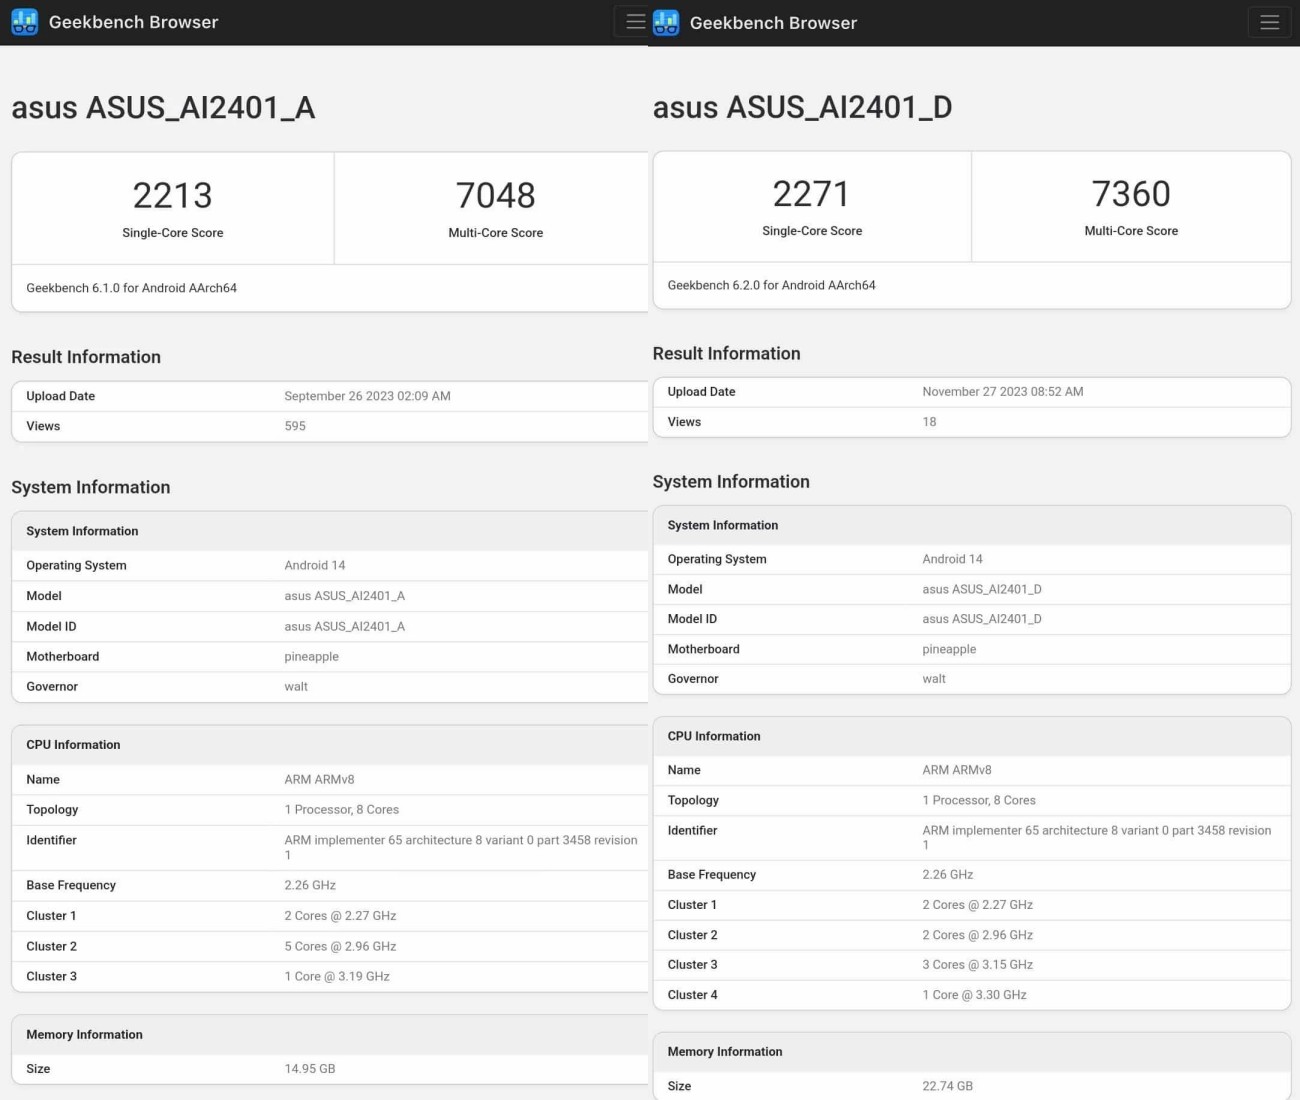This screenshot has width=1300, height=1100.
Task: Click '5 Cores @ 2.96 GHz' cluster value
Action: pos(340,946)
